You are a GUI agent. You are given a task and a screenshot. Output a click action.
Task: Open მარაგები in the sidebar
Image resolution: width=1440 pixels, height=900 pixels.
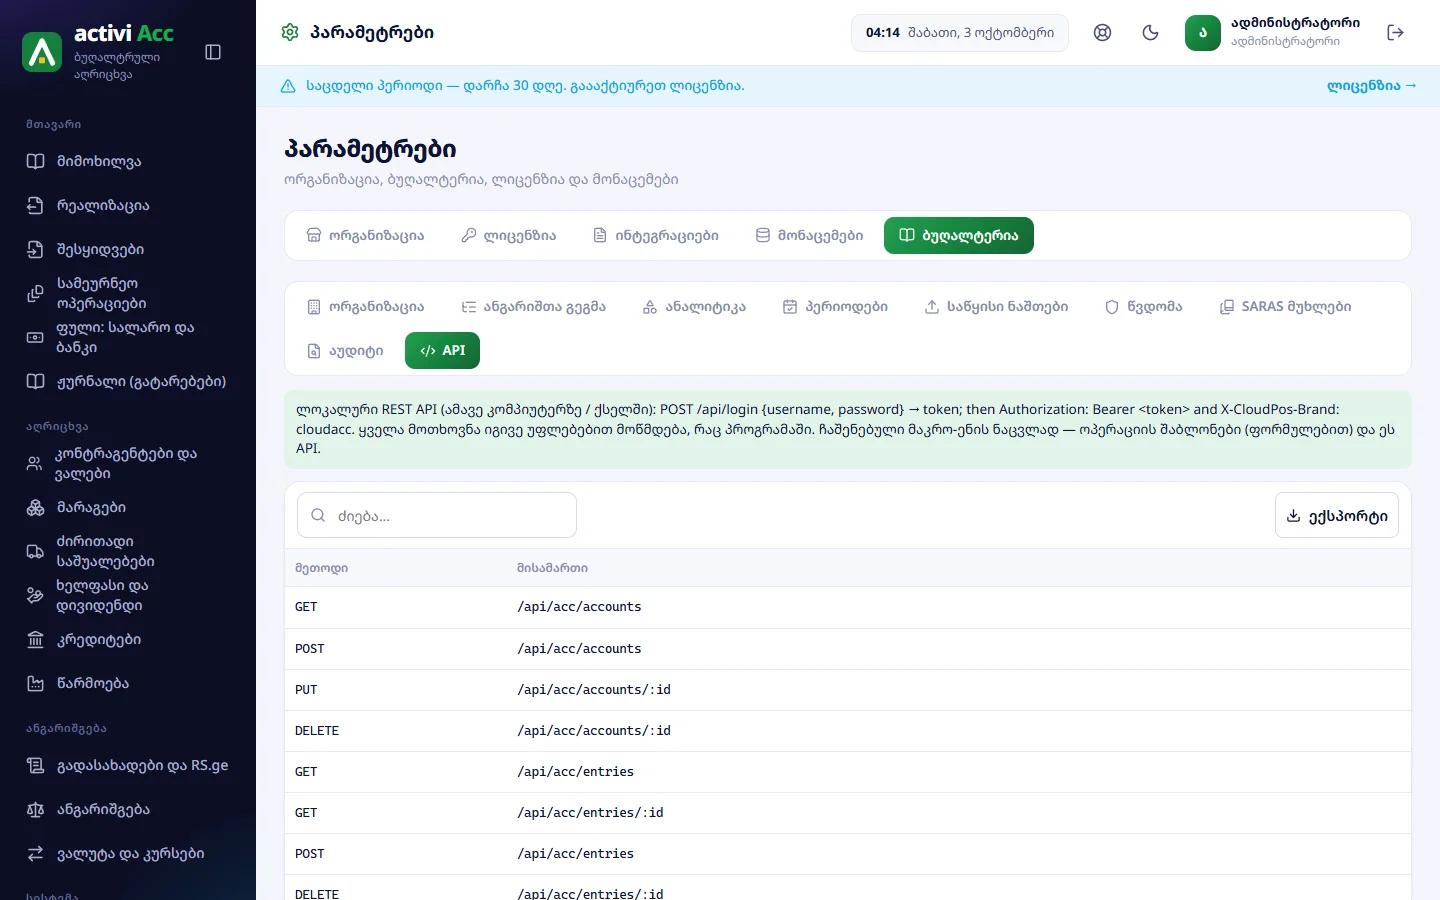coord(128,507)
